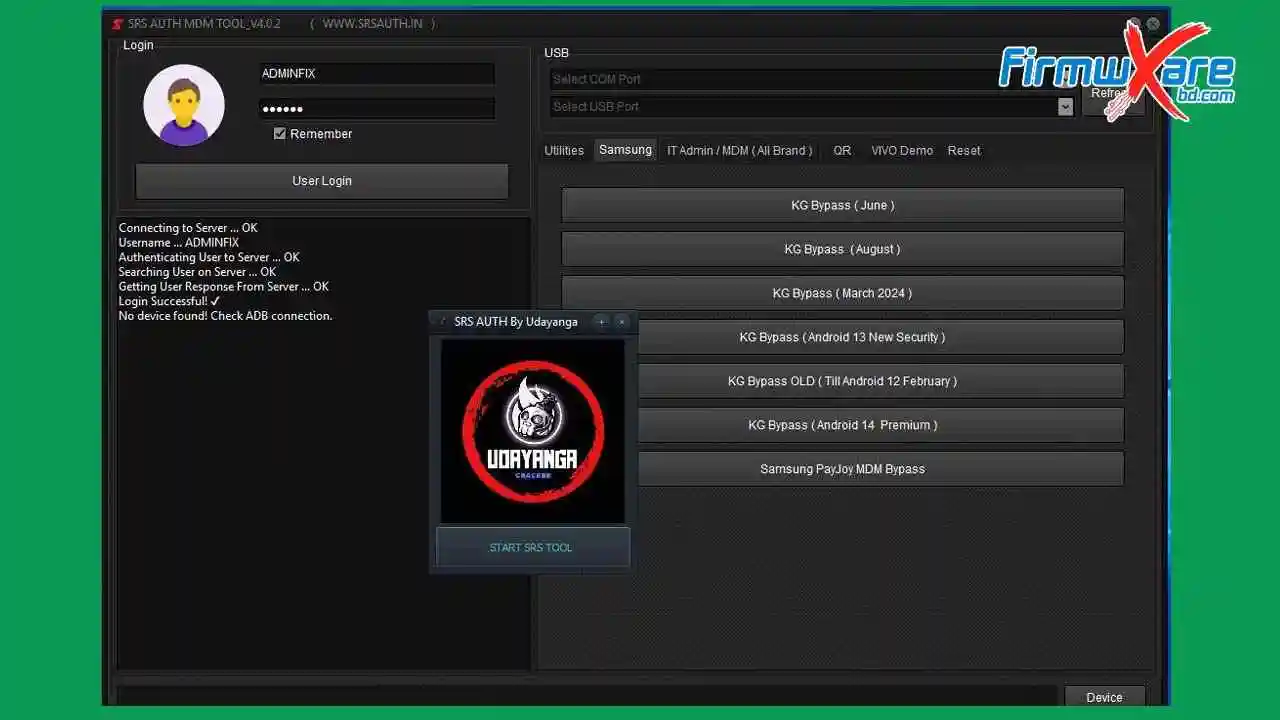Click 'Authenticating User to Server ... OK' log line
The height and width of the screenshot is (720, 1280).
(x=209, y=257)
